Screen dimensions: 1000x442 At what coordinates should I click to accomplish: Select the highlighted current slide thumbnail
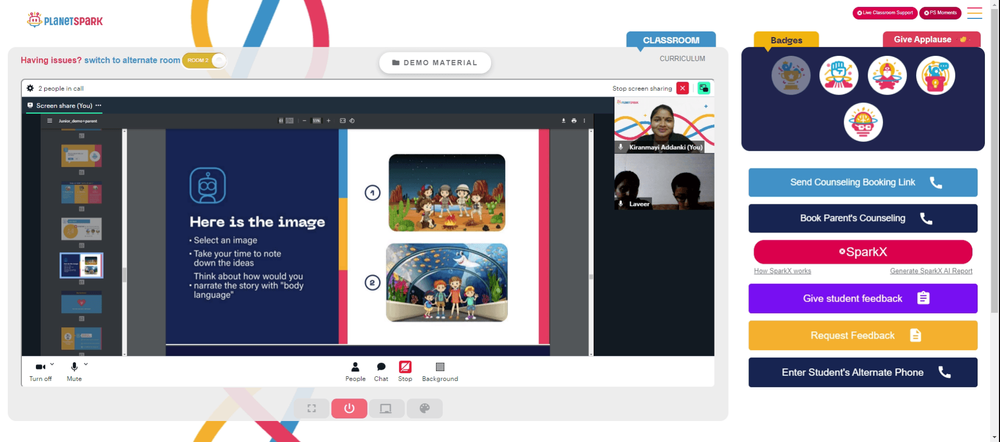81,265
